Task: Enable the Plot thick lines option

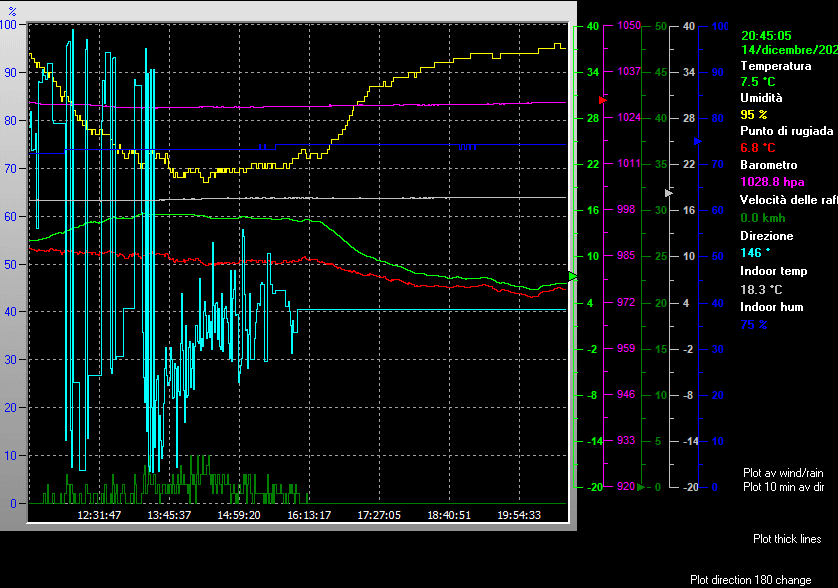Action: point(787,539)
